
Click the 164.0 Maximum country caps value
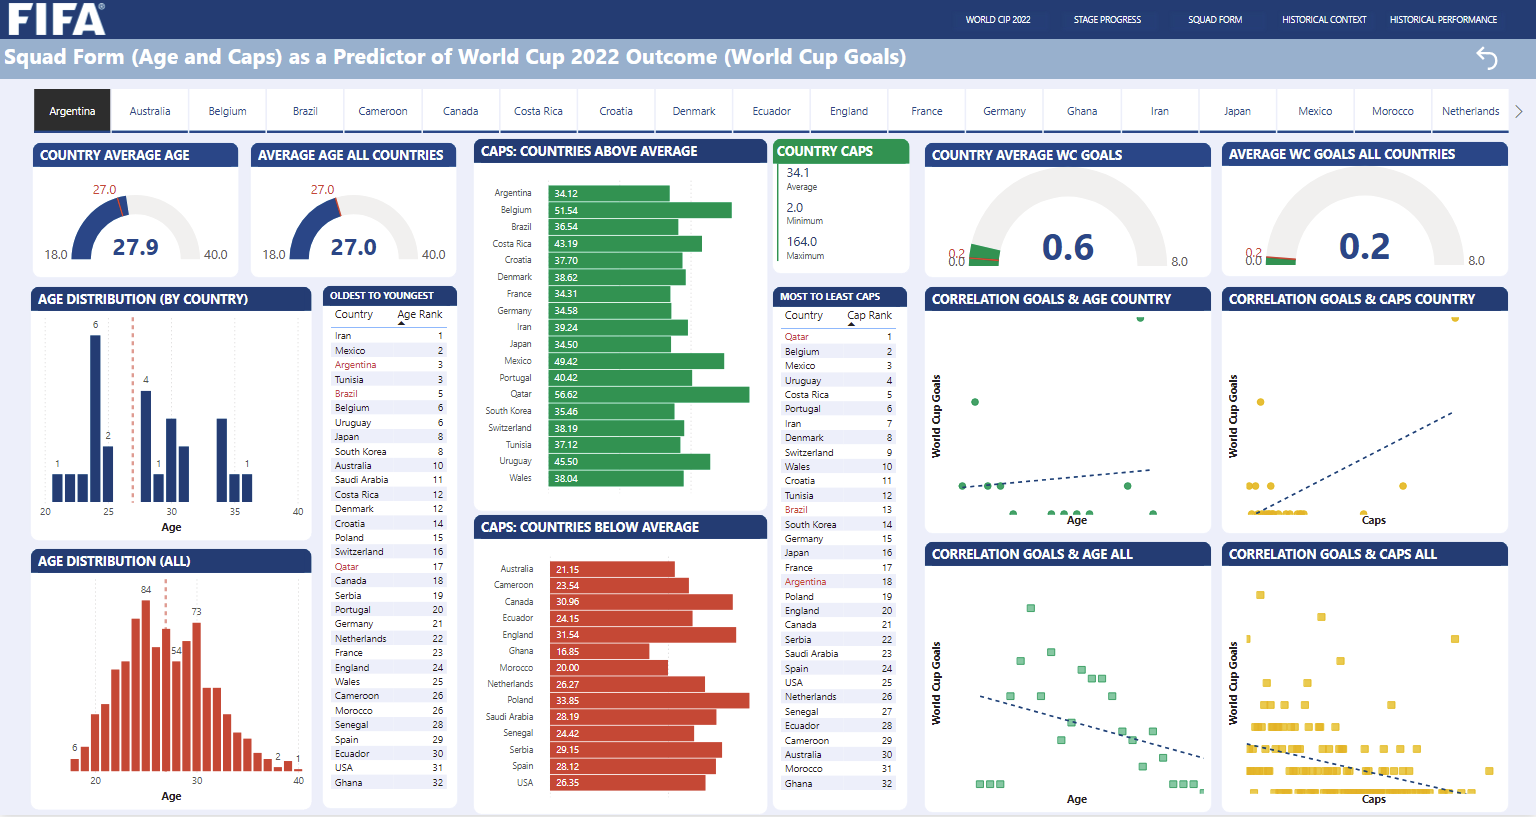[802, 242]
